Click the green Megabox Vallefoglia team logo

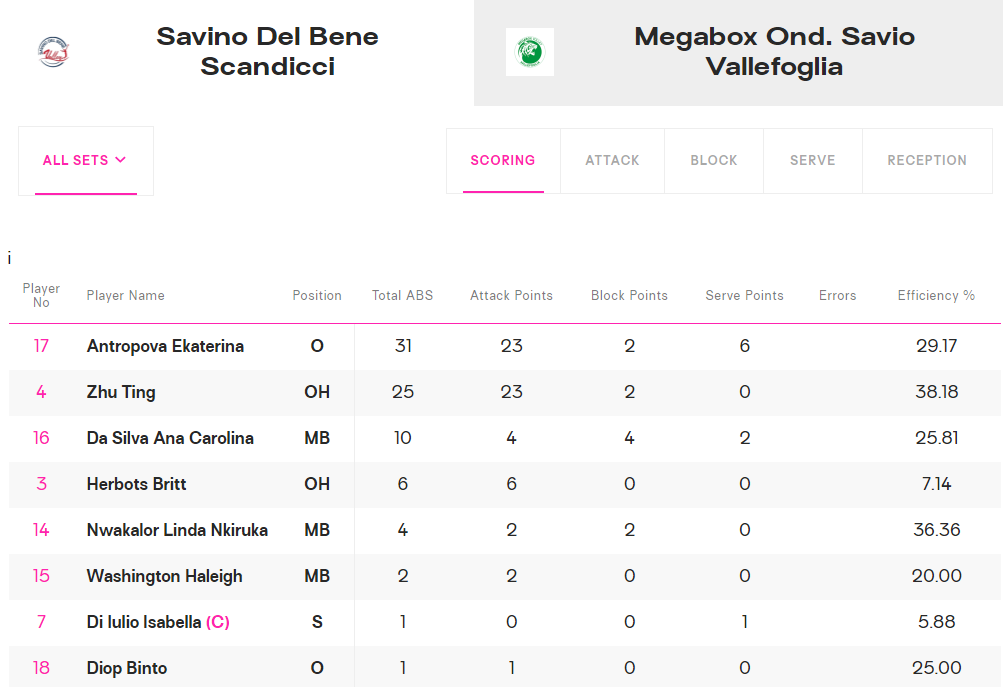tap(530, 52)
